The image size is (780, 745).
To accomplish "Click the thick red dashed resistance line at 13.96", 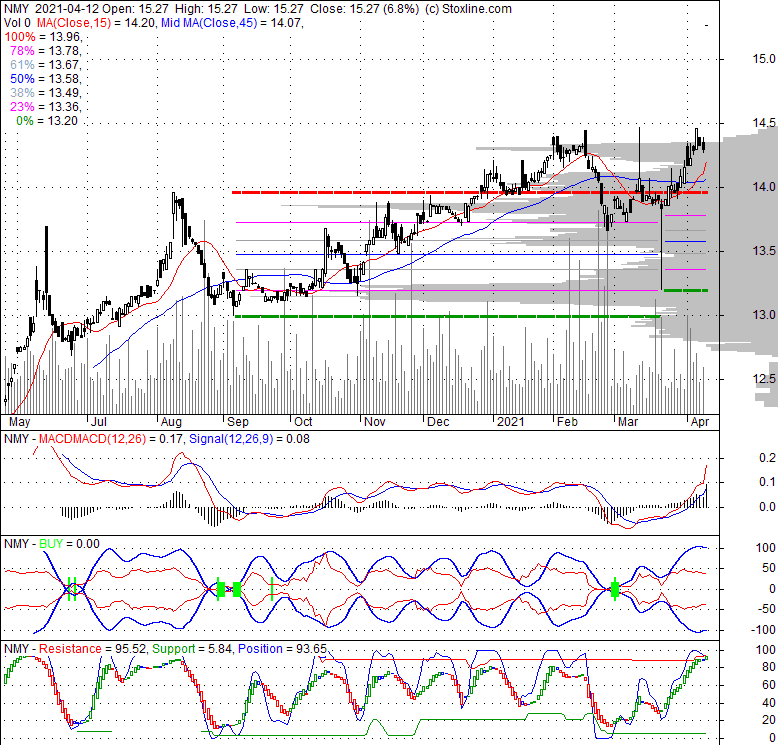I will 470,192.
